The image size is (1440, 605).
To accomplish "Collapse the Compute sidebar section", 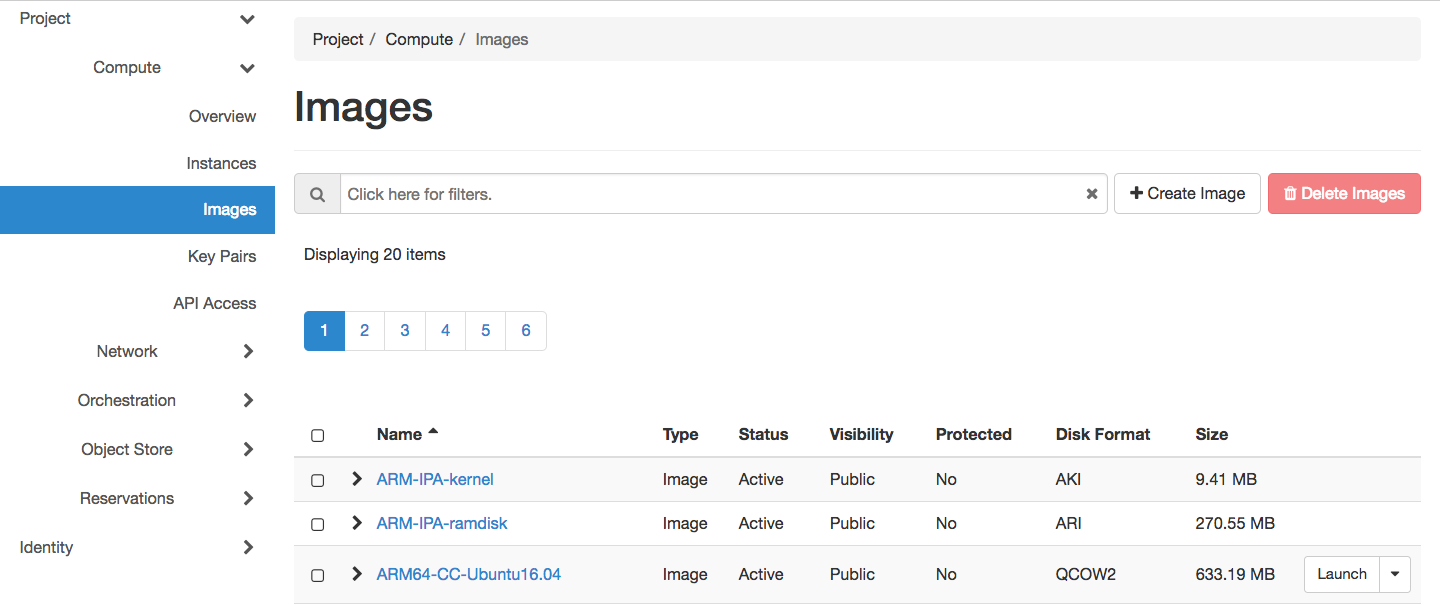I will 247,68.
